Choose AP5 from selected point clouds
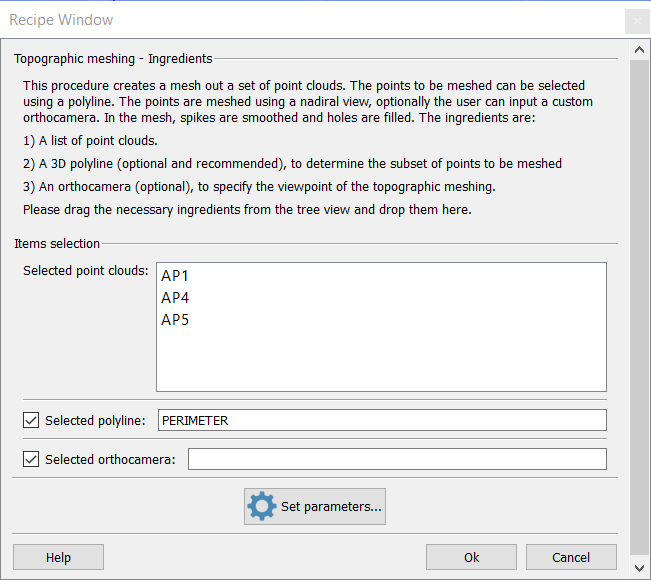Image resolution: width=651 pixels, height=580 pixels. pos(175,320)
